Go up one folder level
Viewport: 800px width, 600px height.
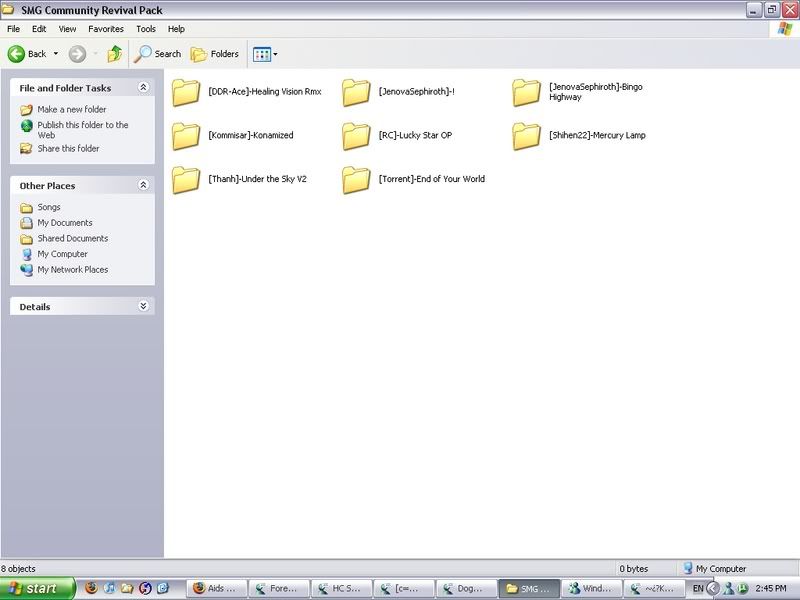click(115, 54)
